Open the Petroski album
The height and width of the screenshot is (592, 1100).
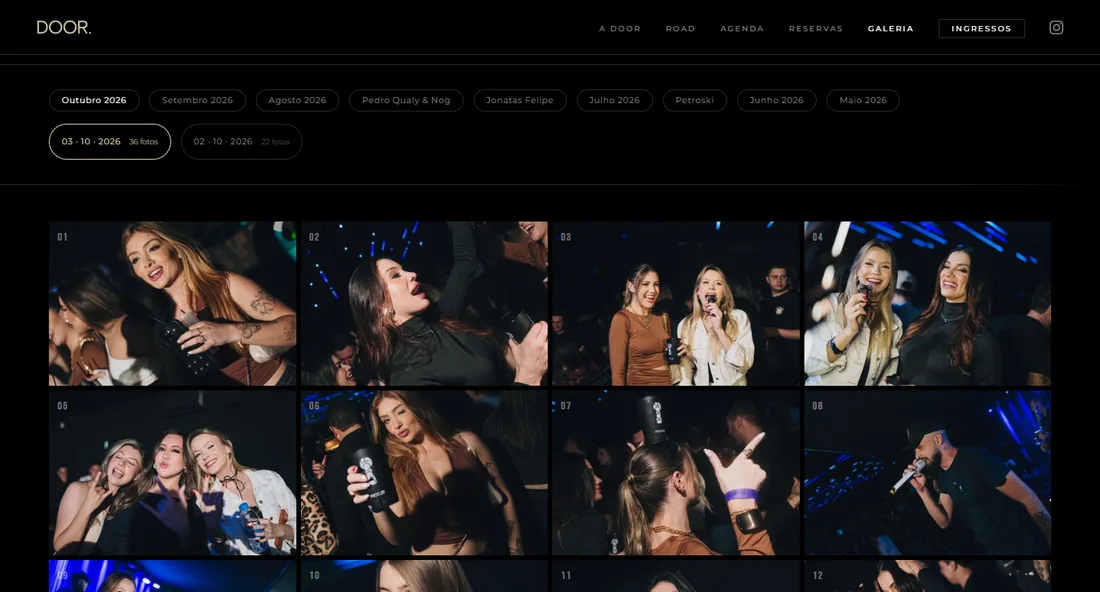[695, 100]
